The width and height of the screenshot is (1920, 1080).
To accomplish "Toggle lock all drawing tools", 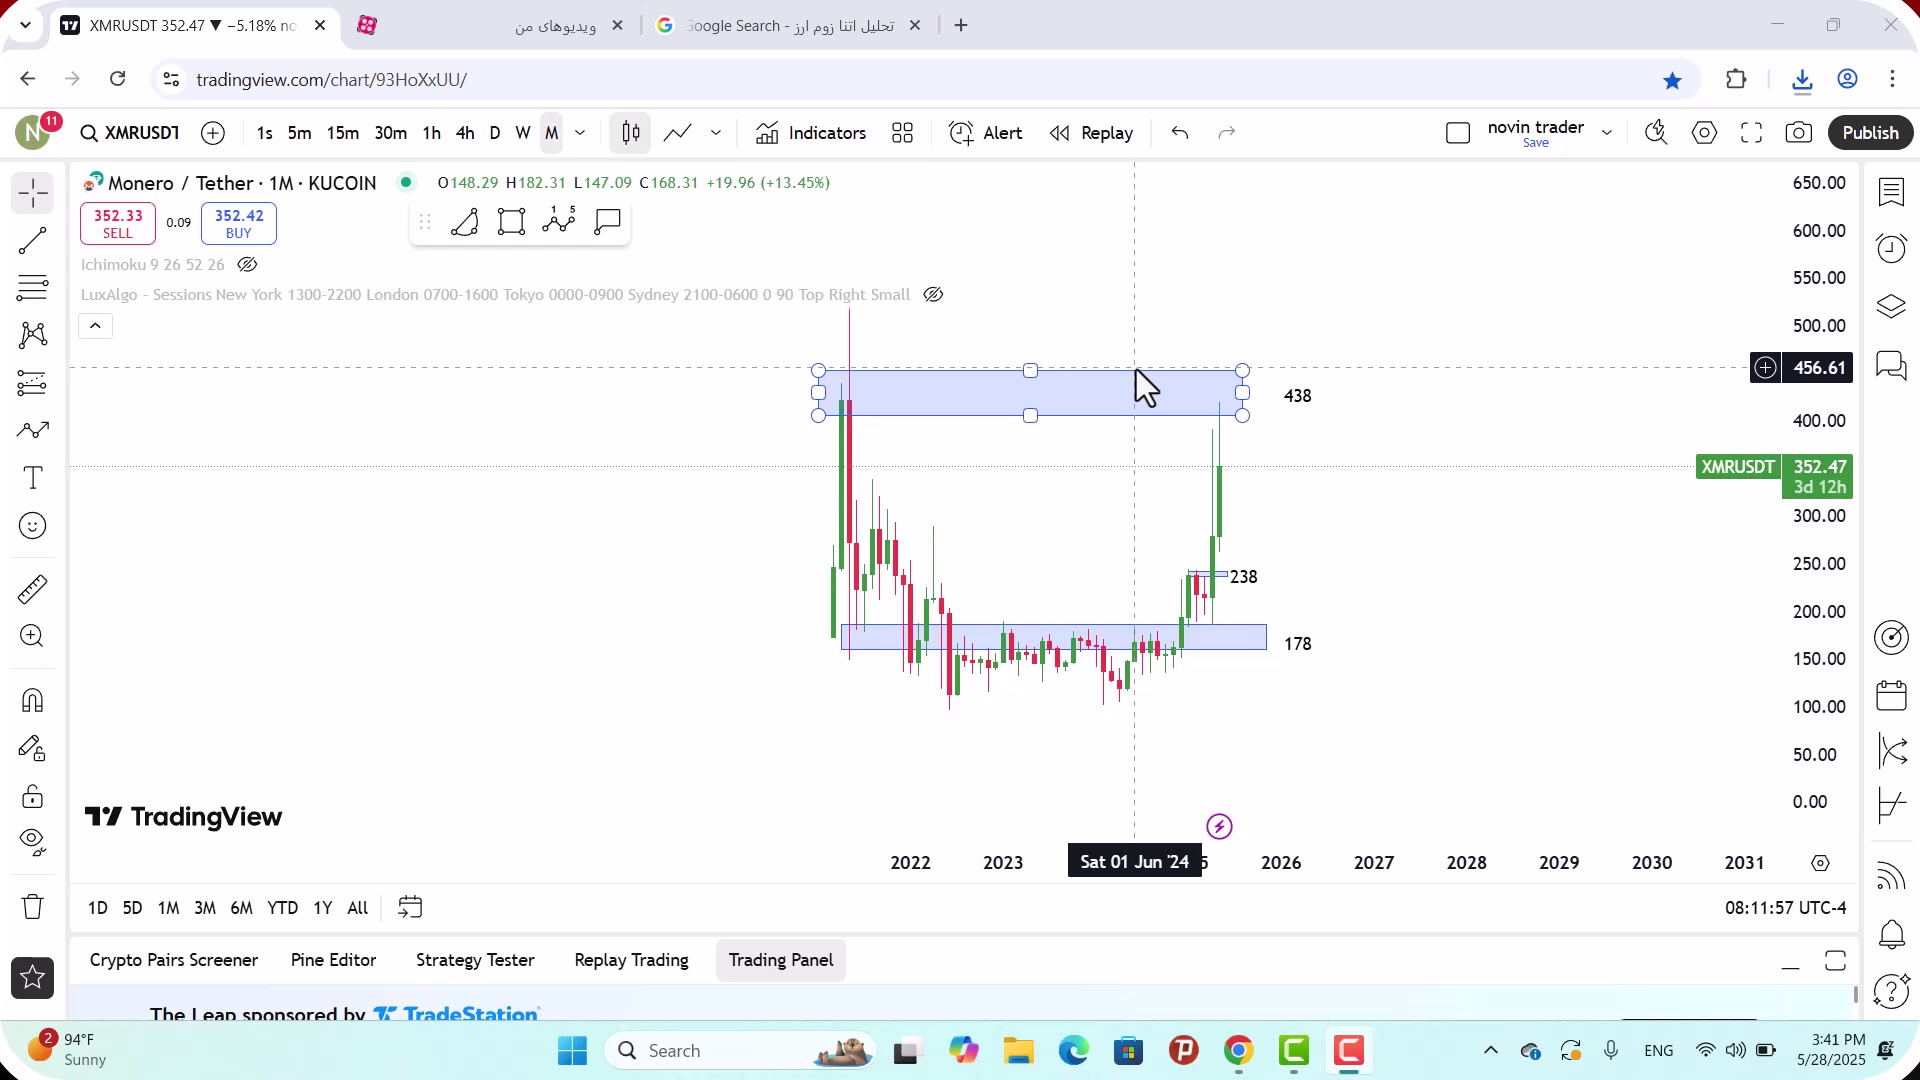I will (x=32, y=796).
